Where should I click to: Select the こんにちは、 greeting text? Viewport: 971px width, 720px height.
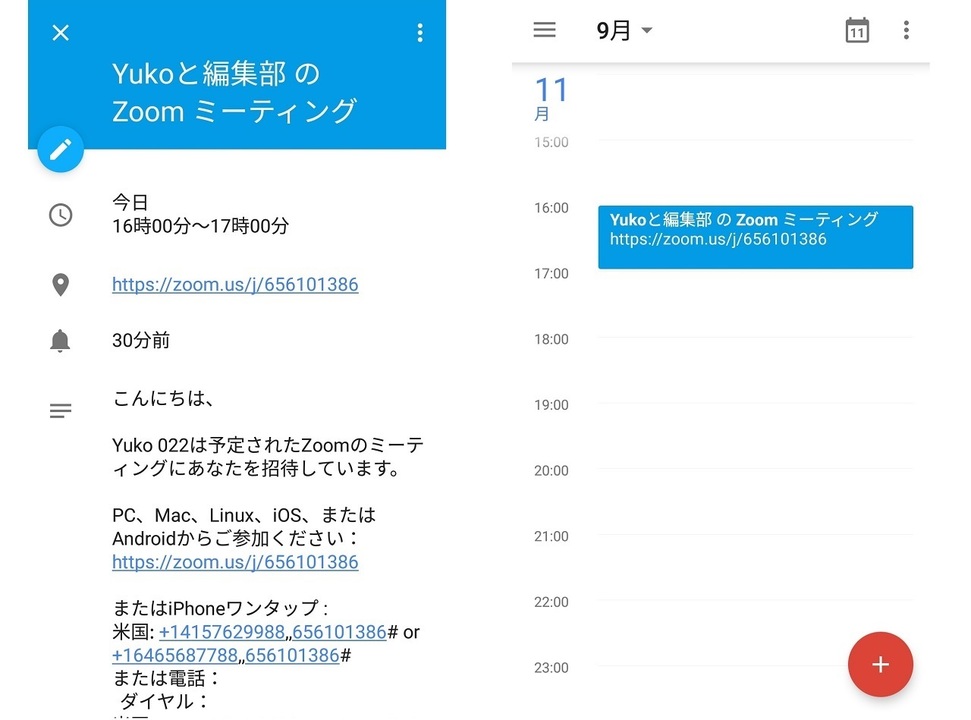(163, 397)
